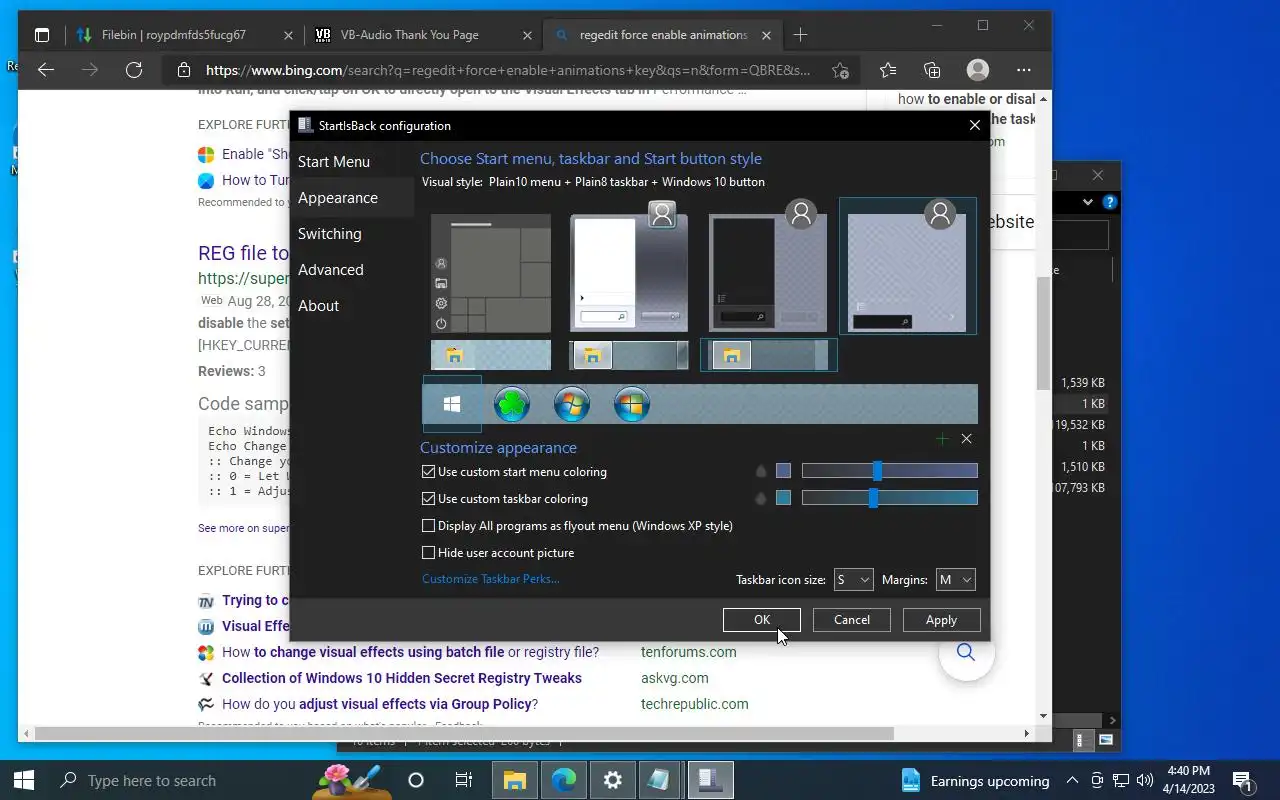Click Bing search magnifier floating button
This screenshot has height=800, width=1280.
click(x=965, y=653)
